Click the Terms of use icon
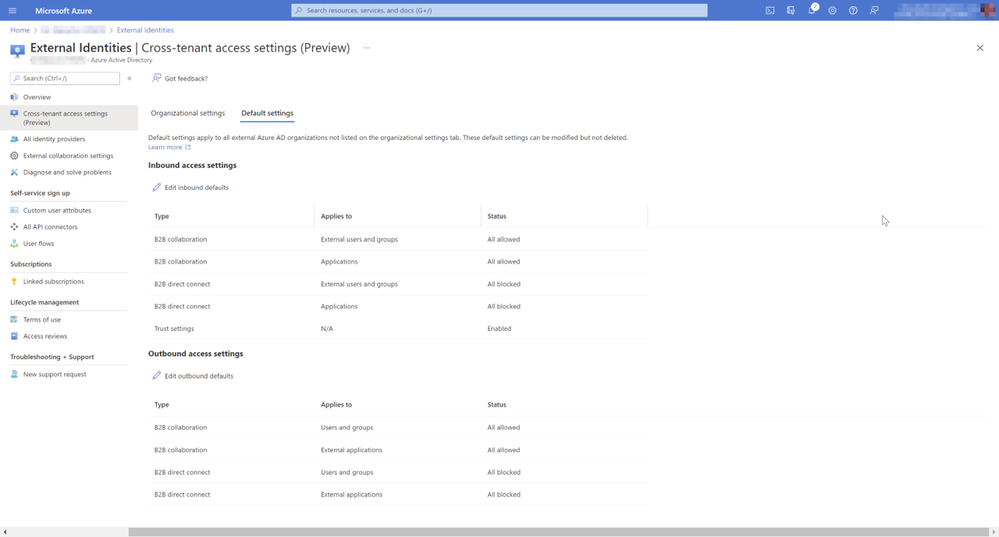Viewport: 999px width, 537px height. (x=14, y=320)
